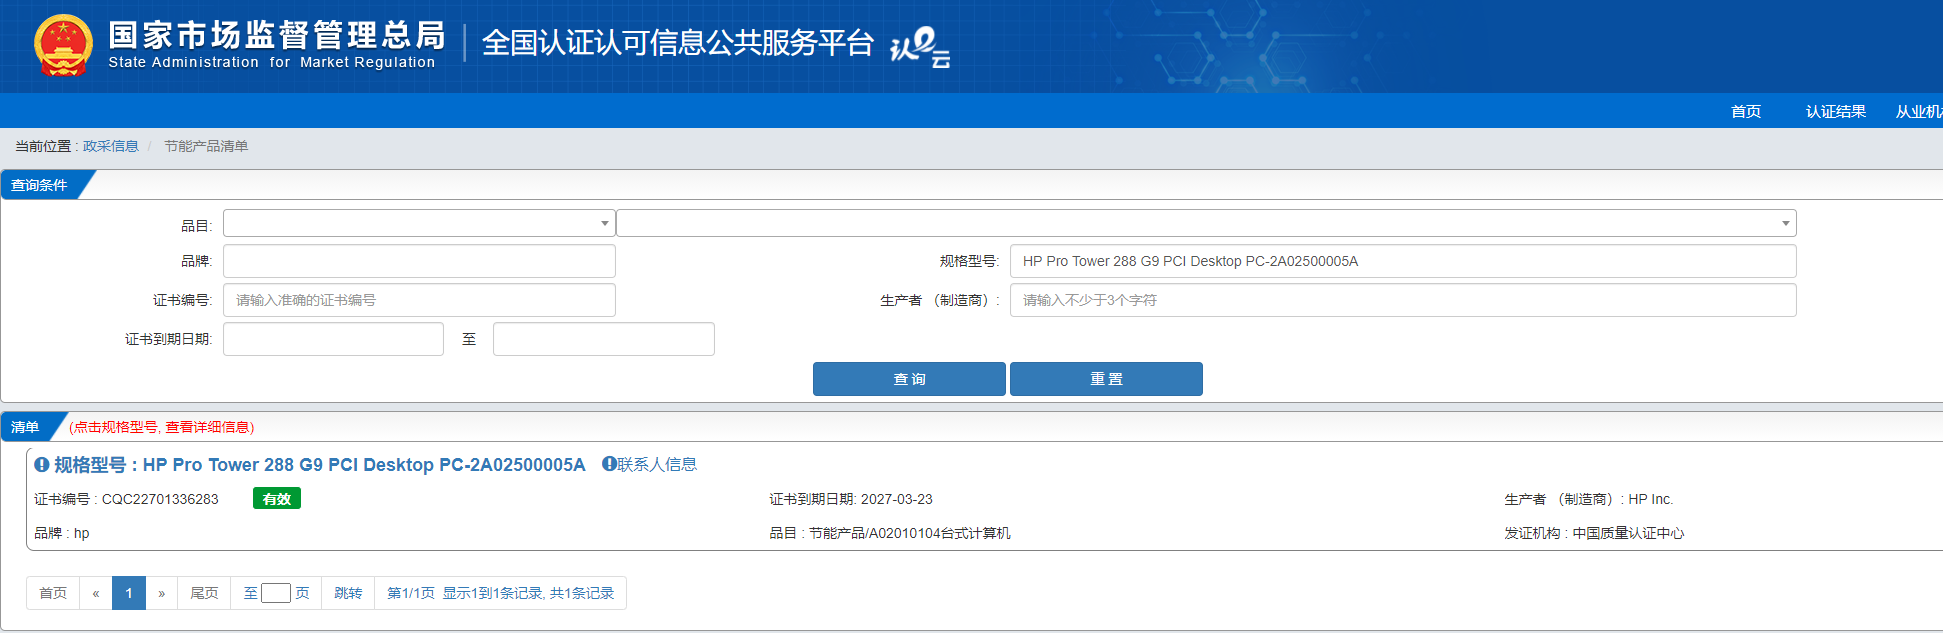
Task: Focus the 生产者（制造商）input field
Action: (1403, 300)
